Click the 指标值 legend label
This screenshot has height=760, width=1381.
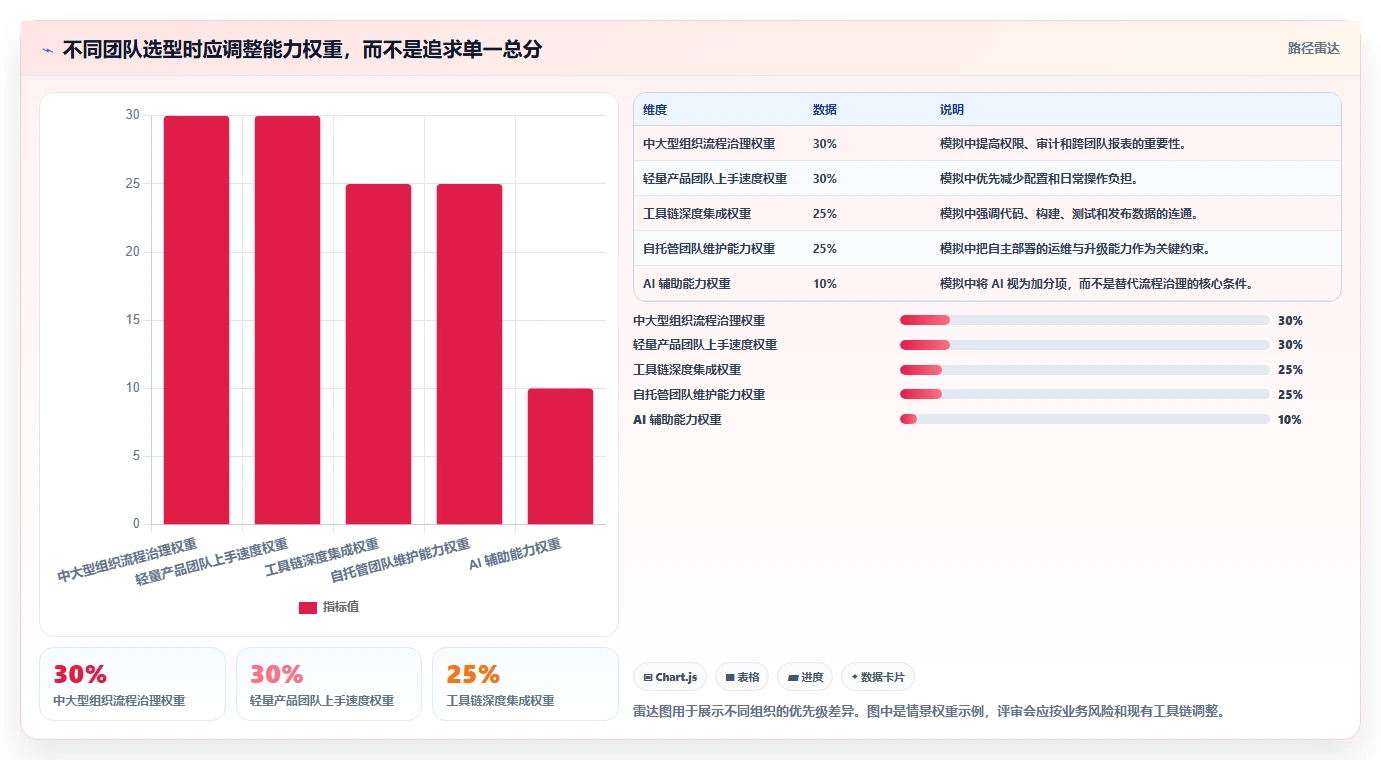[x=341, y=608]
